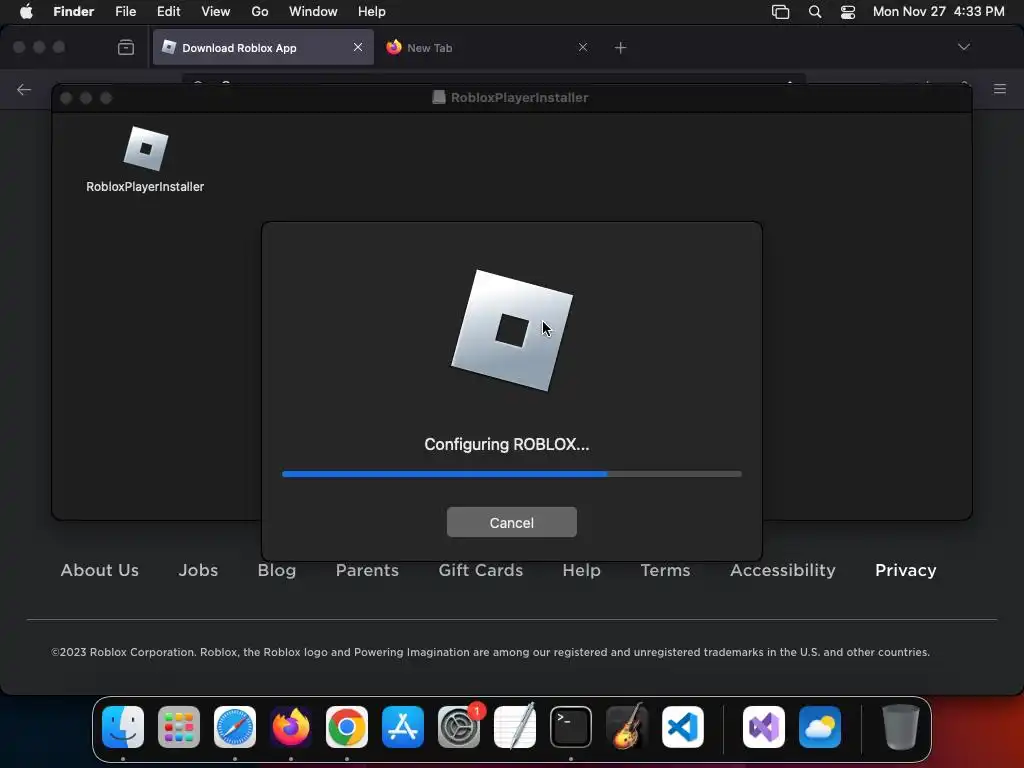Open the Help footer link on Roblox page

[581, 570]
